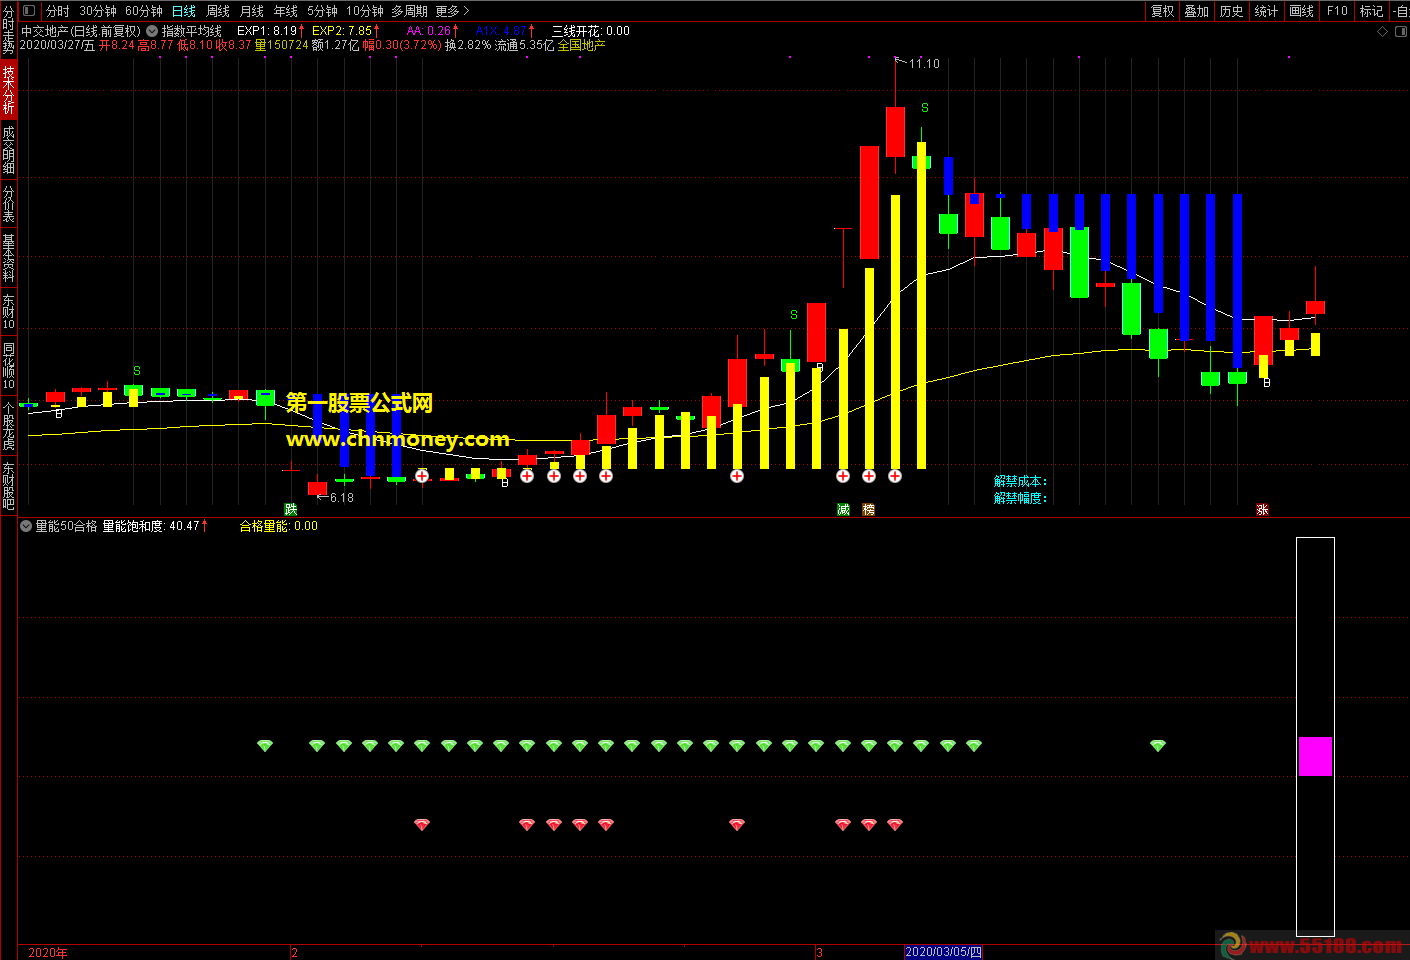1410x960 pixels.
Task: Toggle the right side panel icon
Action: 1401,32
